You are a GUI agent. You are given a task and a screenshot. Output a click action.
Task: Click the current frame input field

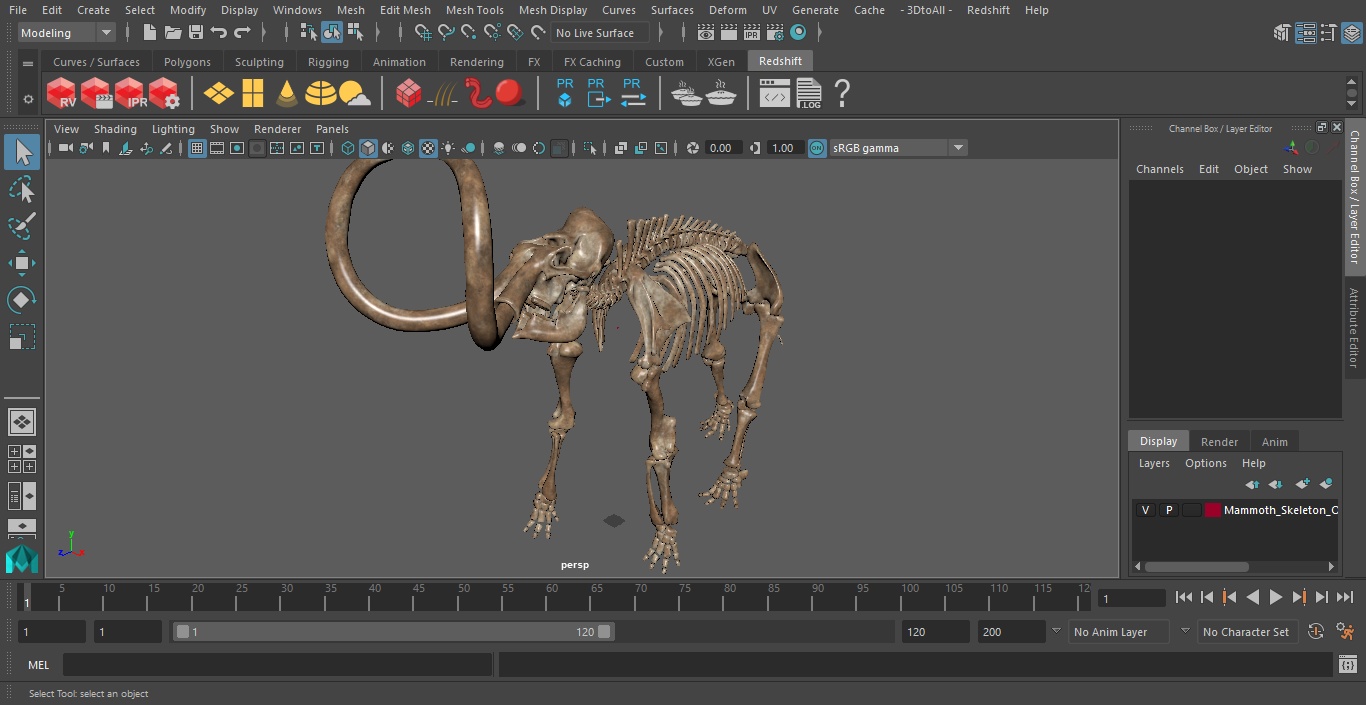1131,598
